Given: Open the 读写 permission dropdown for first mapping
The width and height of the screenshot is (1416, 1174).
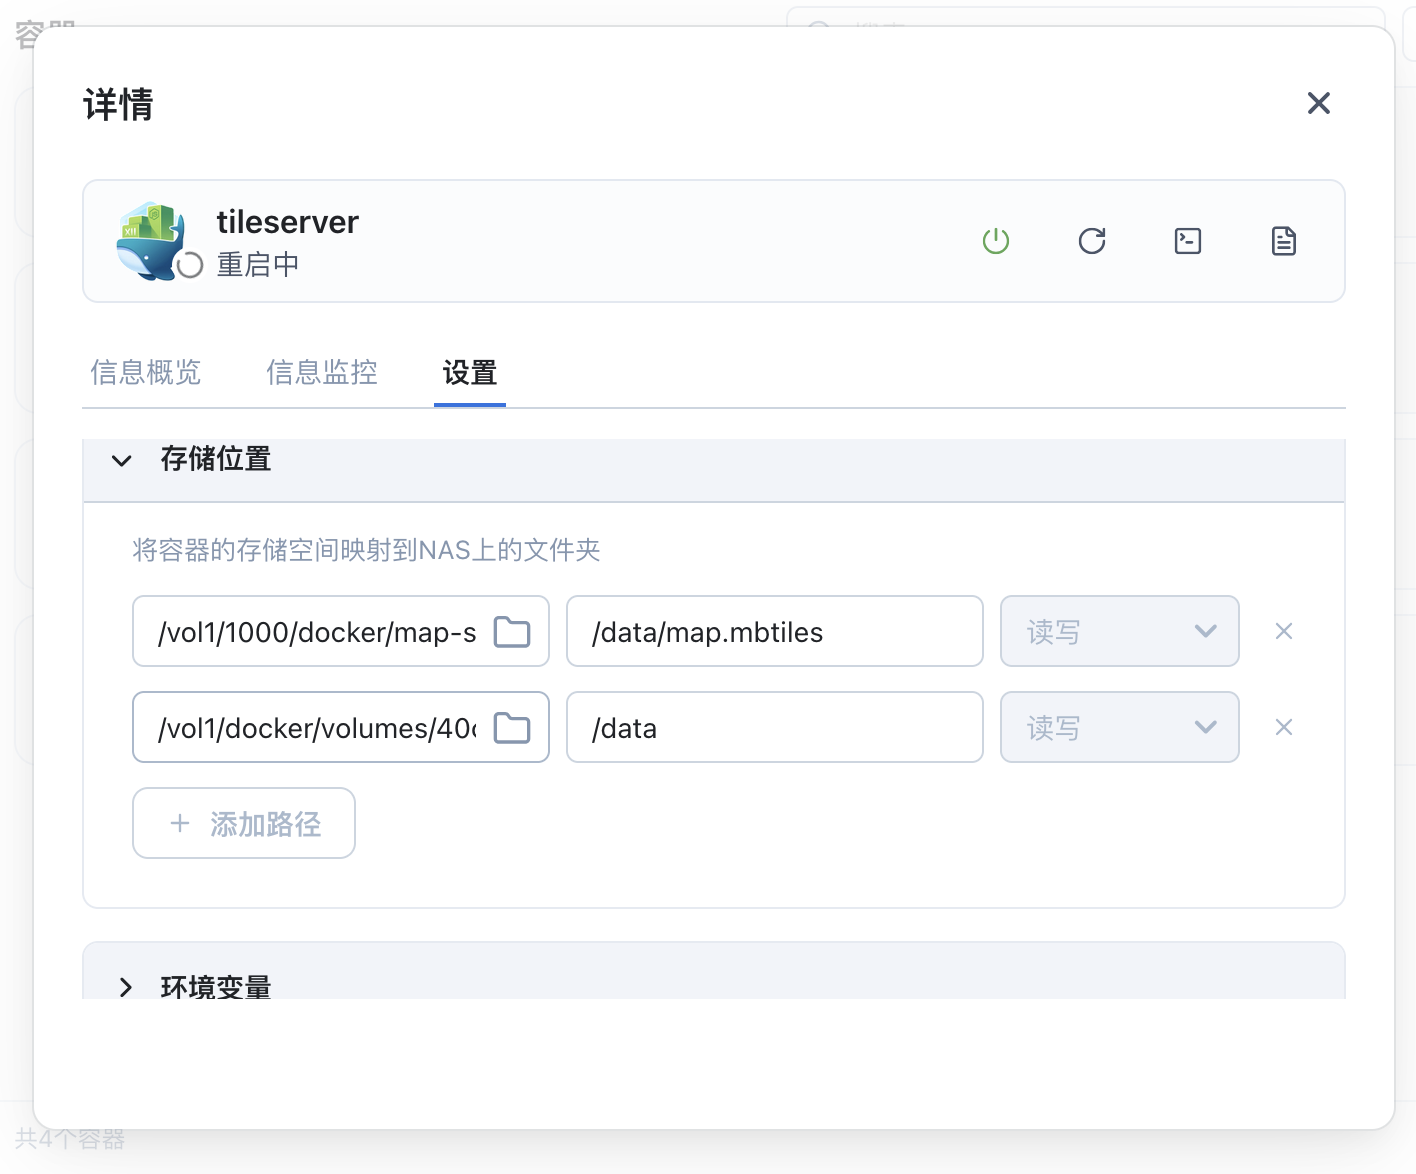Looking at the screenshot, I should pyautogui.click(x=1119, y=631).
